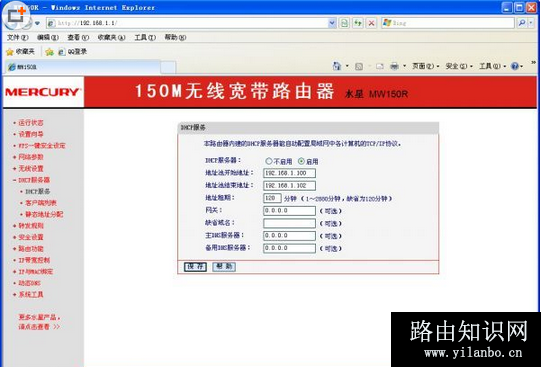This screenshot has height=367, width=541.
Task: Open the 工具(O) command bar dropdown
Action: (492, 66)
